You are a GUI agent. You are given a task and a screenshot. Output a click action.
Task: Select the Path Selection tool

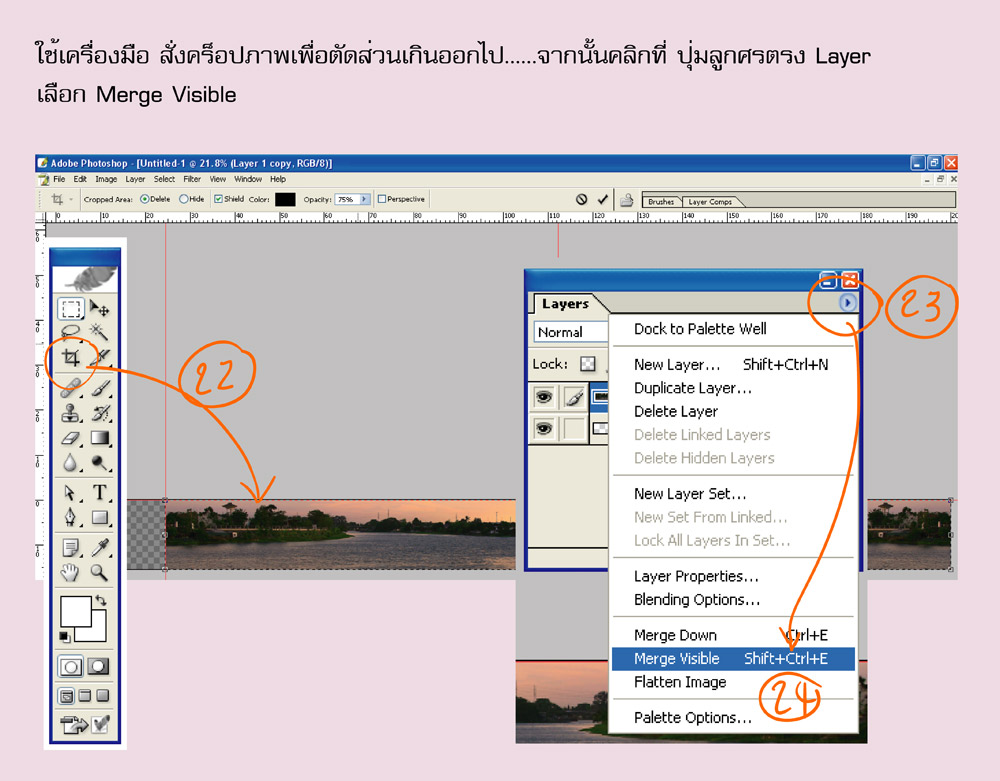71,492
